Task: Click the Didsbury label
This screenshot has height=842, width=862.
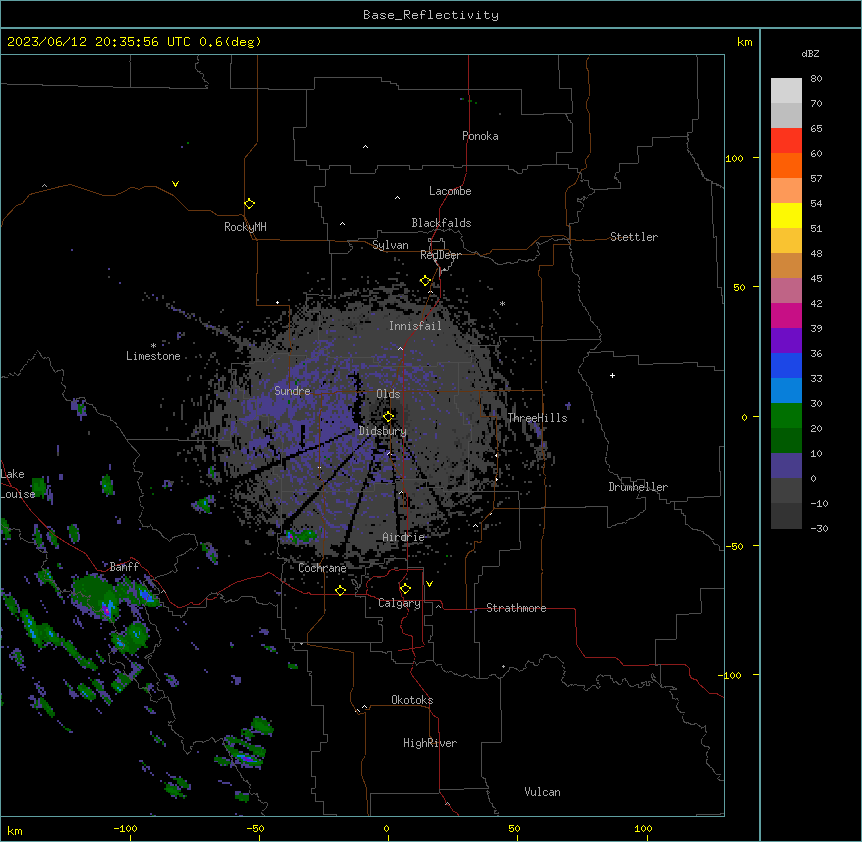Action: pos(383,431)
